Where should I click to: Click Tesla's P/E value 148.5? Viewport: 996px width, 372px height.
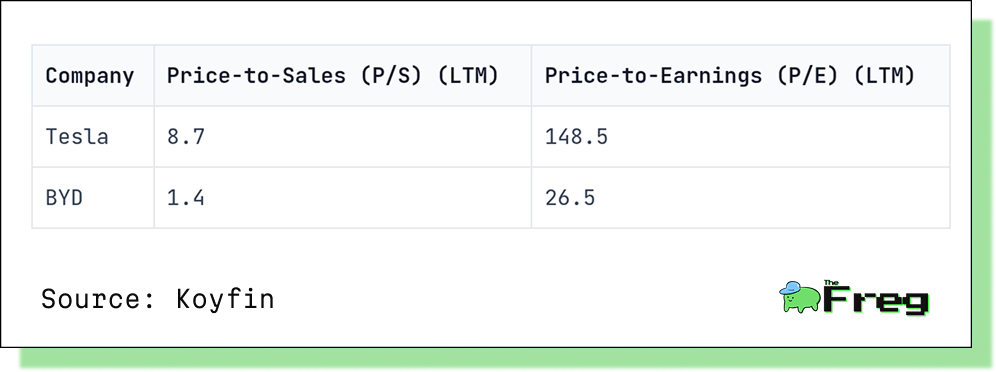pyautogui.click(x=576, y=136)
